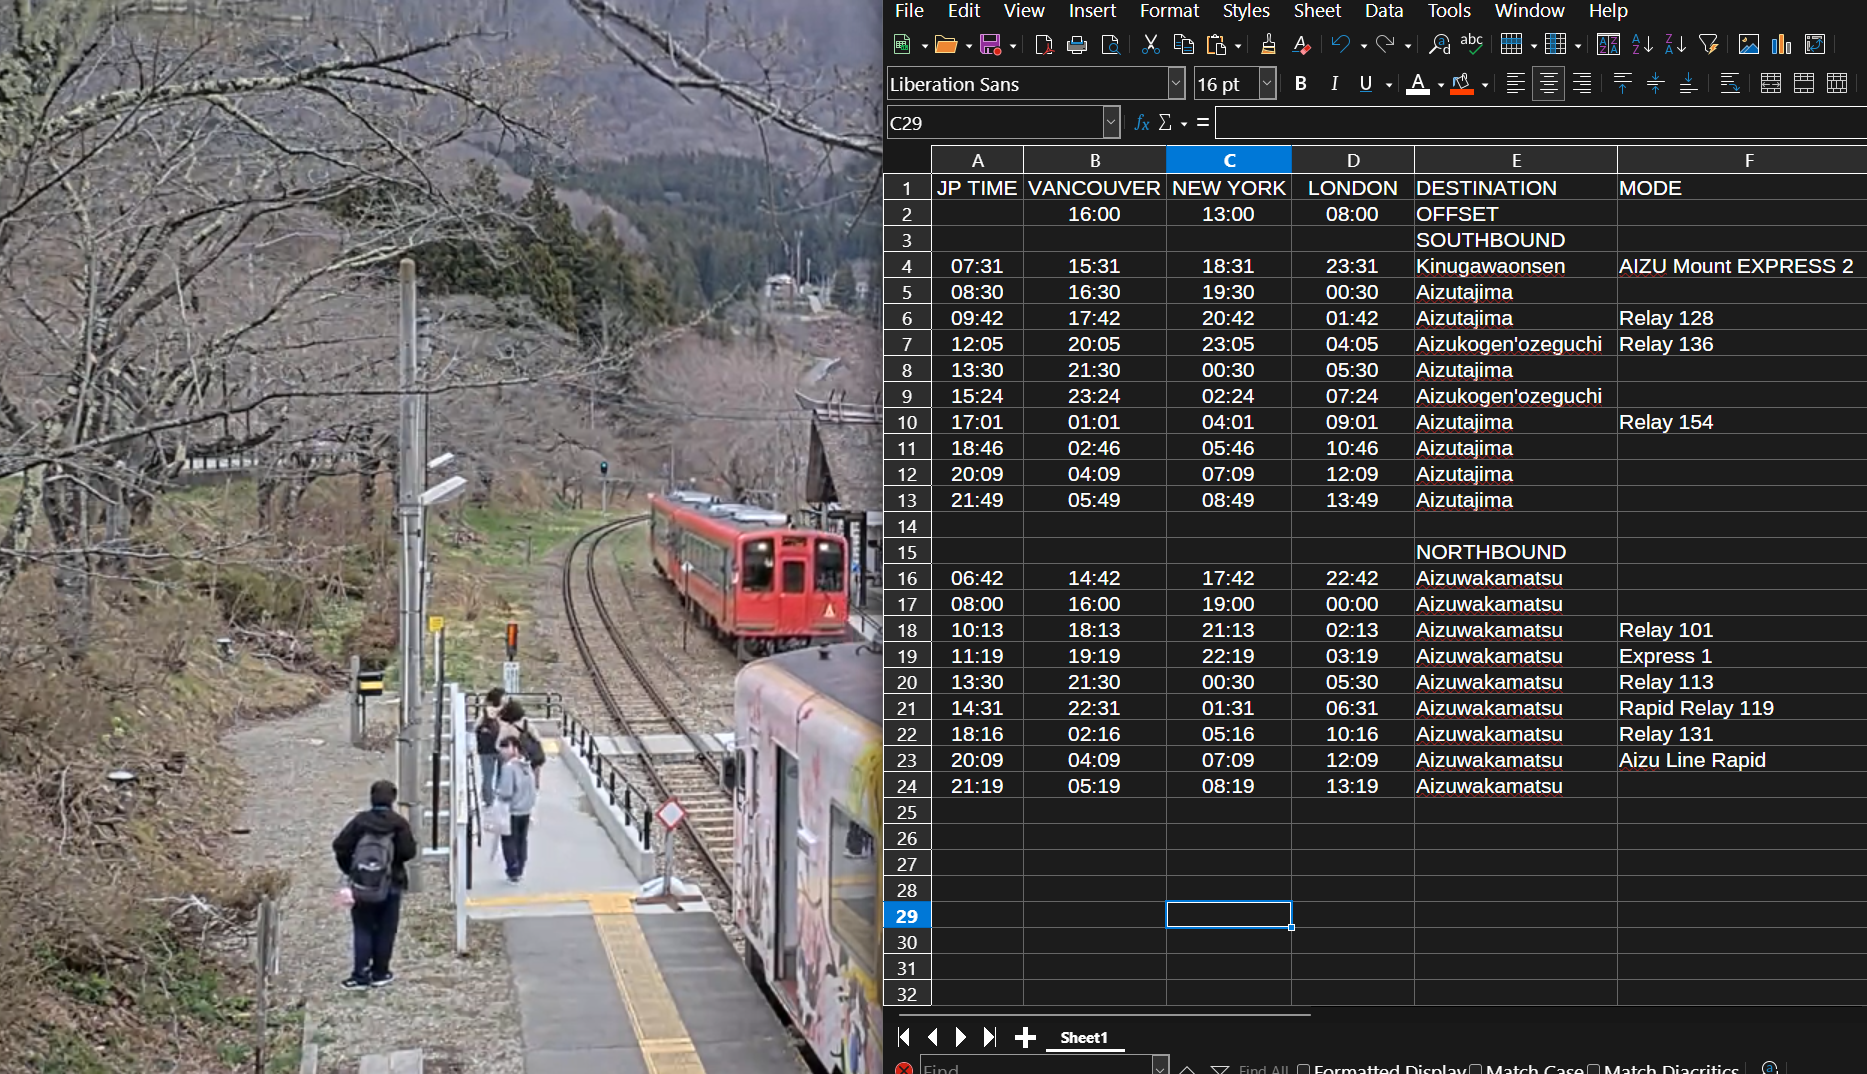Image resolution: width=1867 pixels, height=1074 pixels.
Task: Toggle Underline formatting
Action: click(x=1366, y=84)
